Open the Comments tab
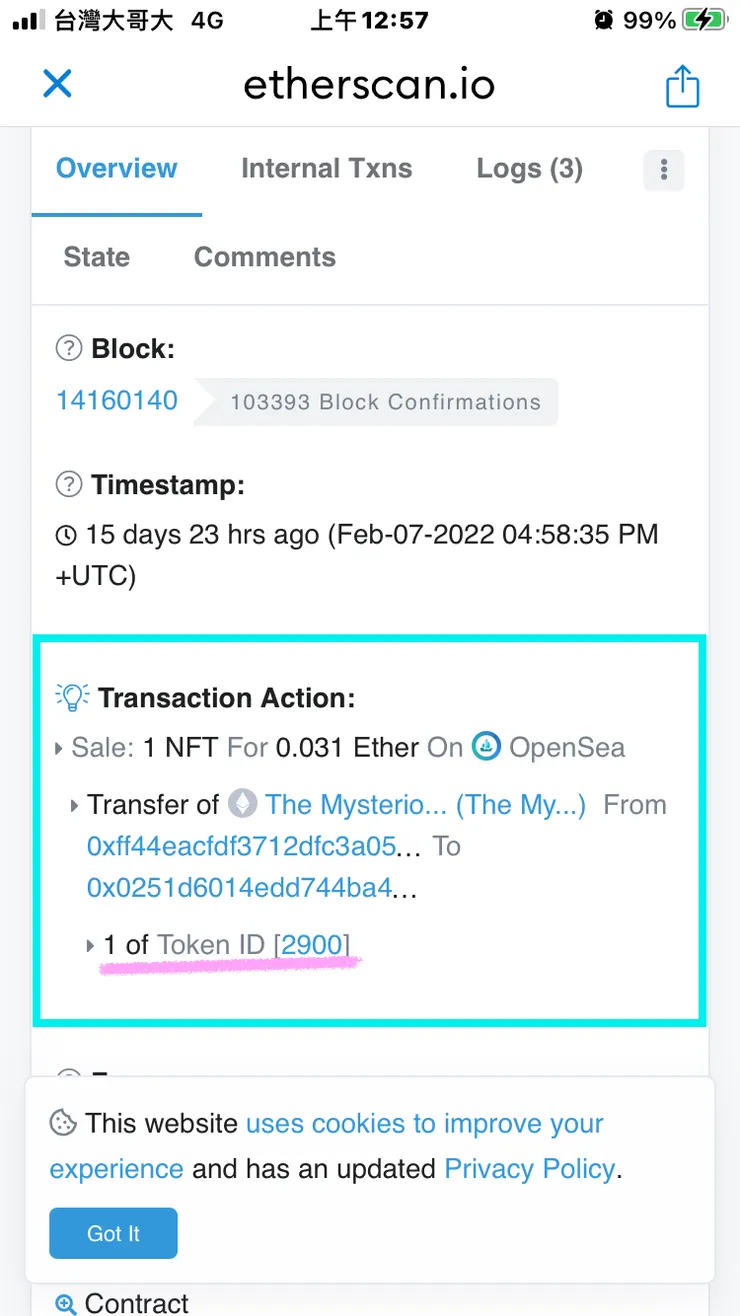This screenshot has height=1316, width=740. pos(264,257)
